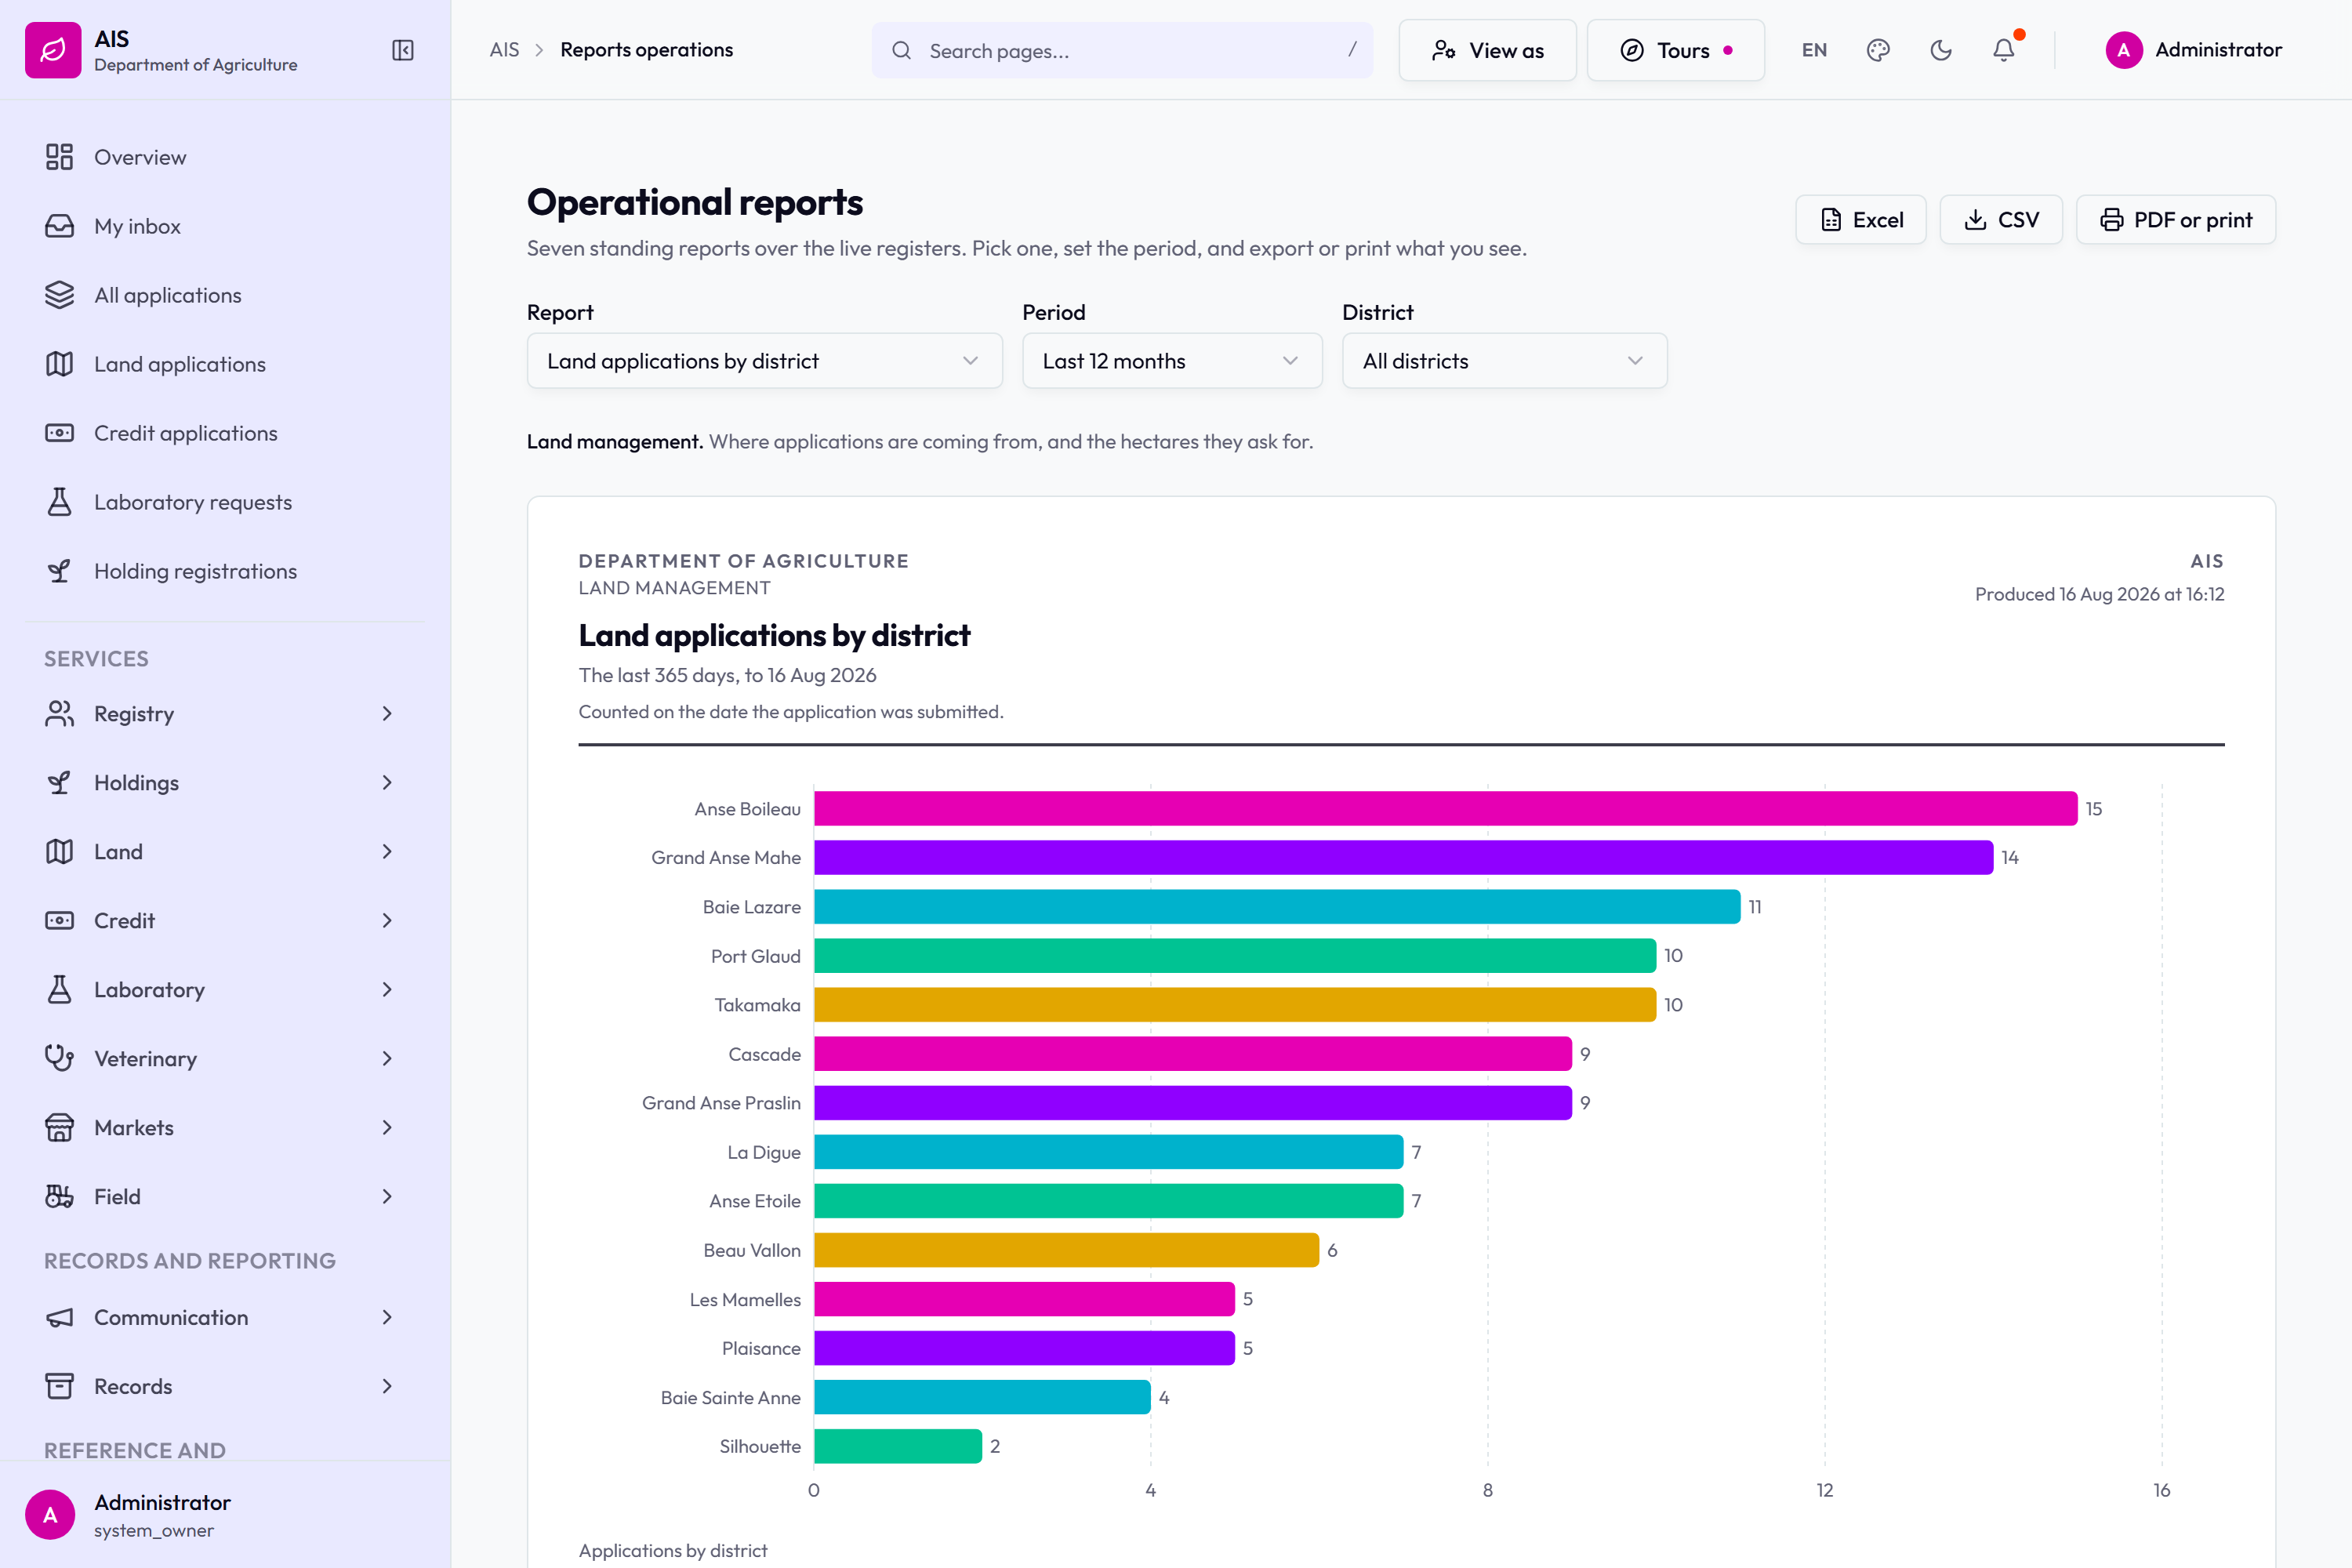Expand the Veterinary section

click(x=224, y=1059)
